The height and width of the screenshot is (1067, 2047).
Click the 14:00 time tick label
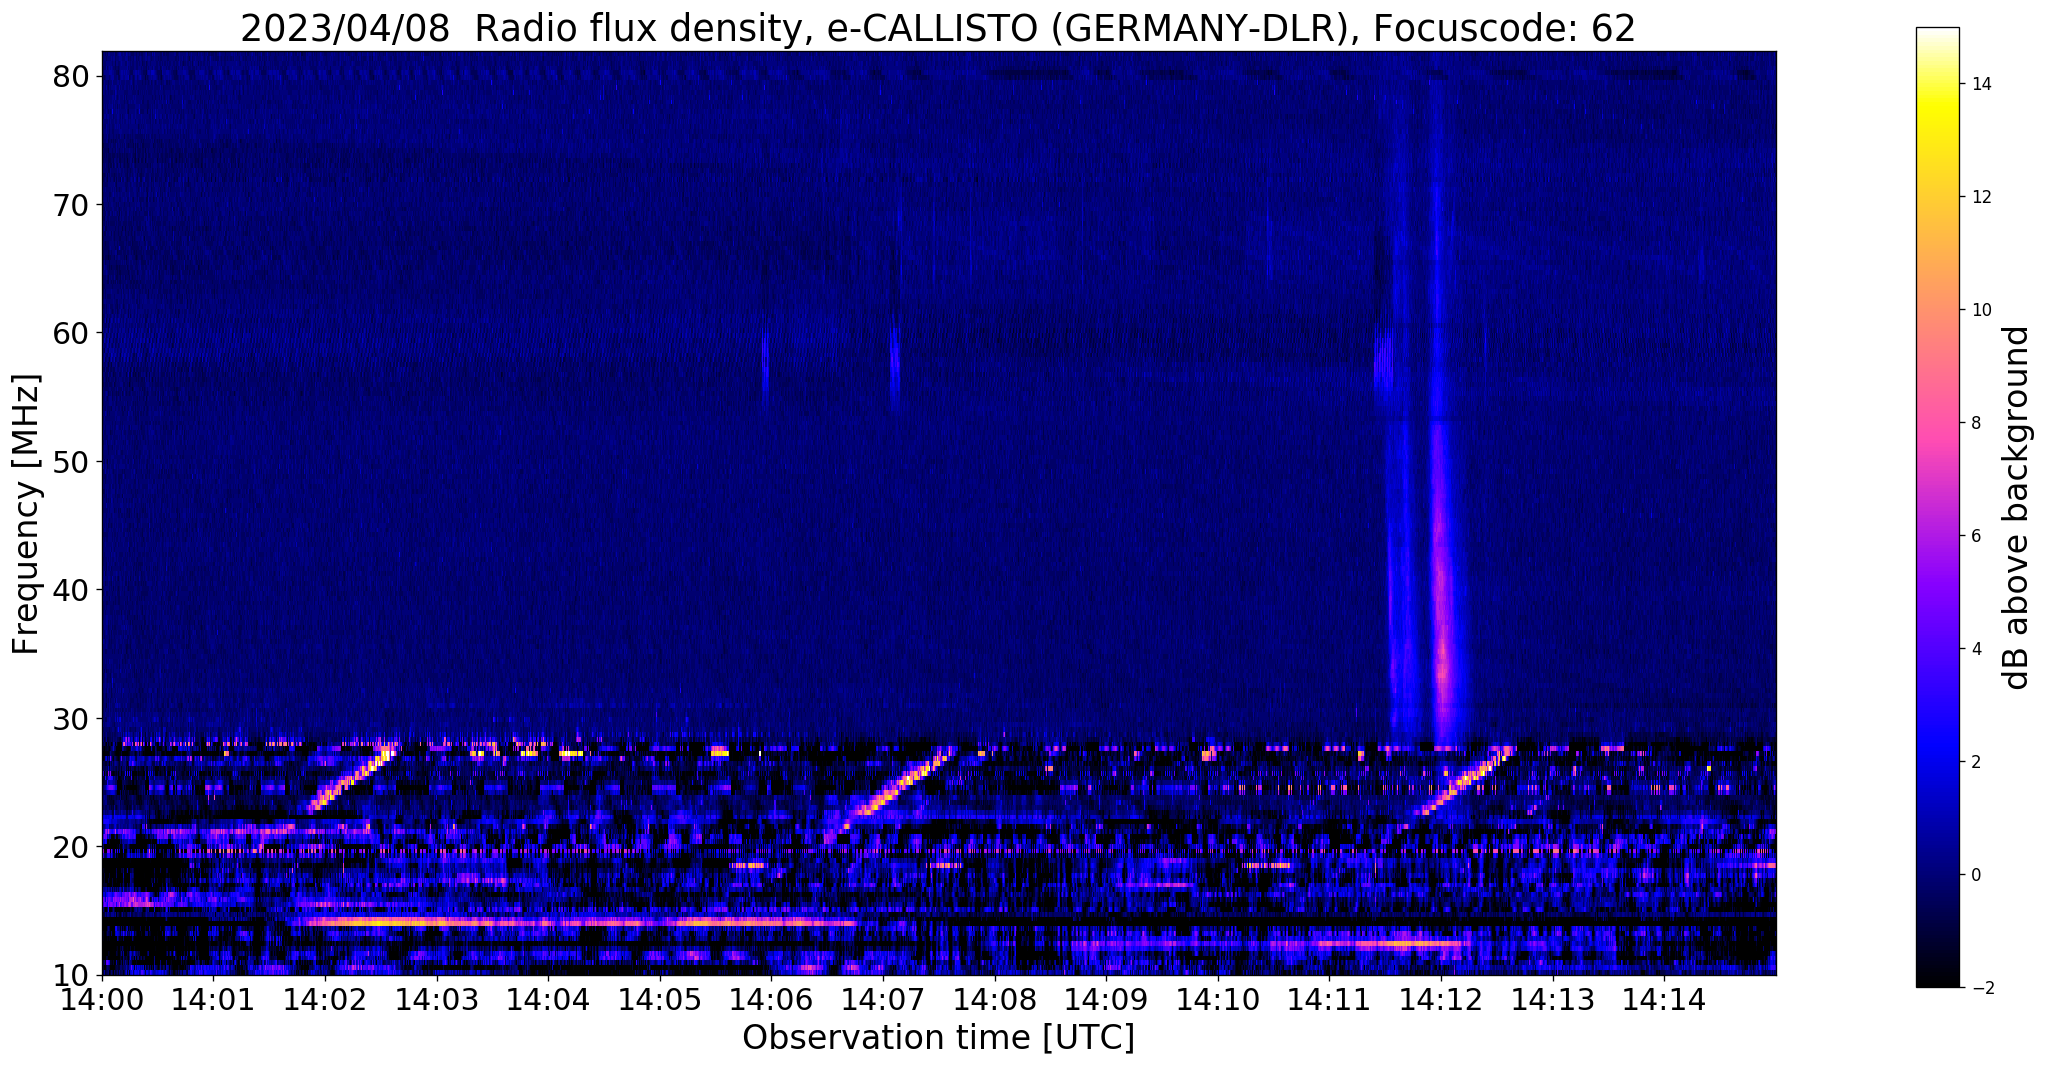pos(102,999)
